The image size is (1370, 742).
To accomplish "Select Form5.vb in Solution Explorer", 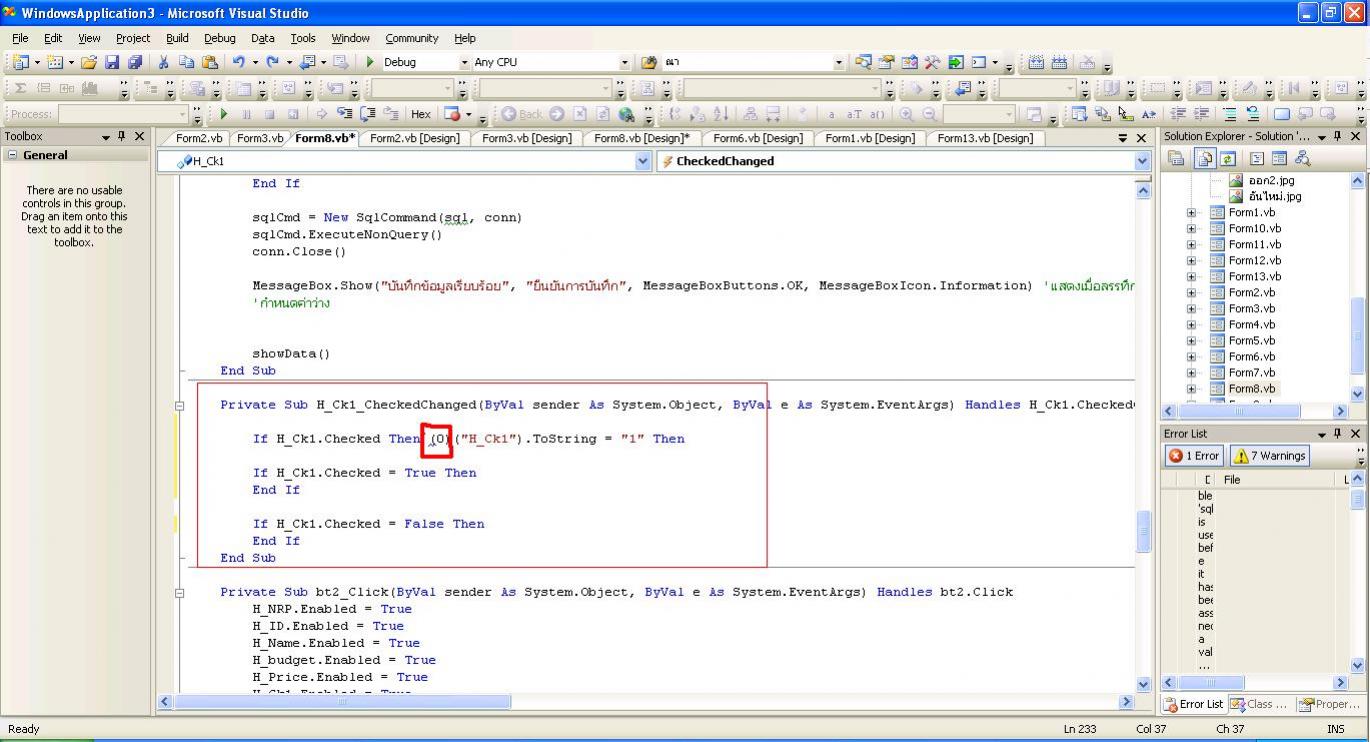I will pyautogui.click(x=1251, y=341).
